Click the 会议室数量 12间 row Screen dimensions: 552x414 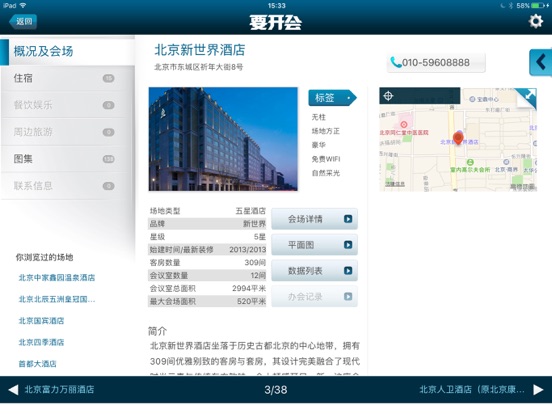click(207, 275)
